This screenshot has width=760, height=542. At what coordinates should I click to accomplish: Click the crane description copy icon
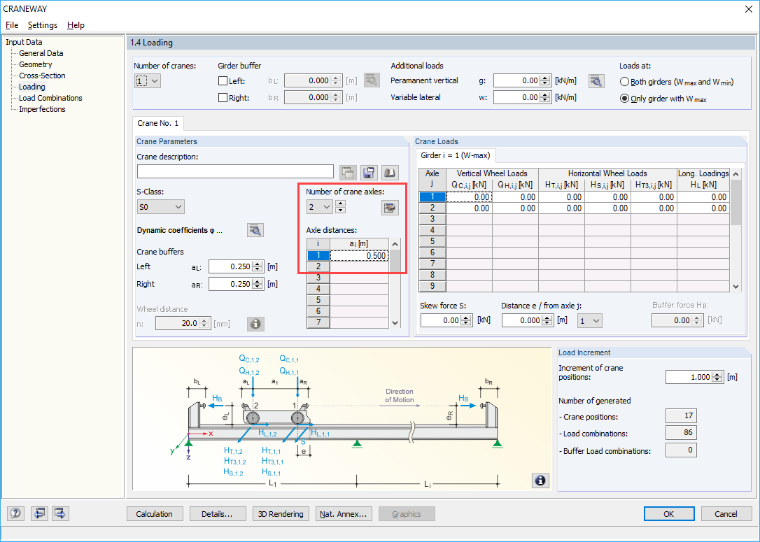(348, 172)
